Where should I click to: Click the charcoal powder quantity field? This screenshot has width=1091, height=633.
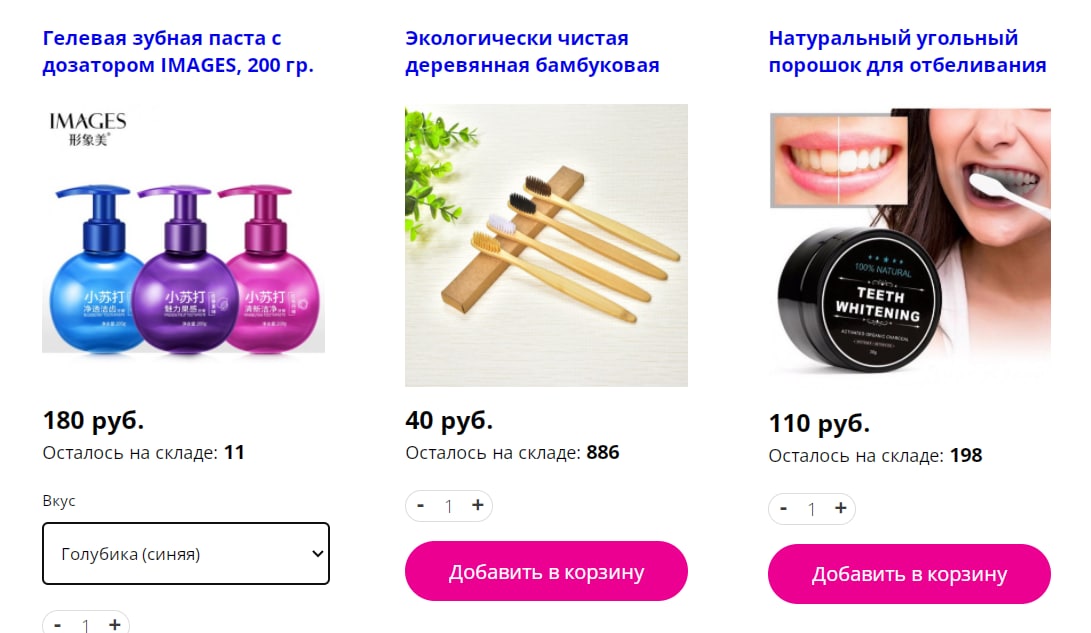[812, 509]
